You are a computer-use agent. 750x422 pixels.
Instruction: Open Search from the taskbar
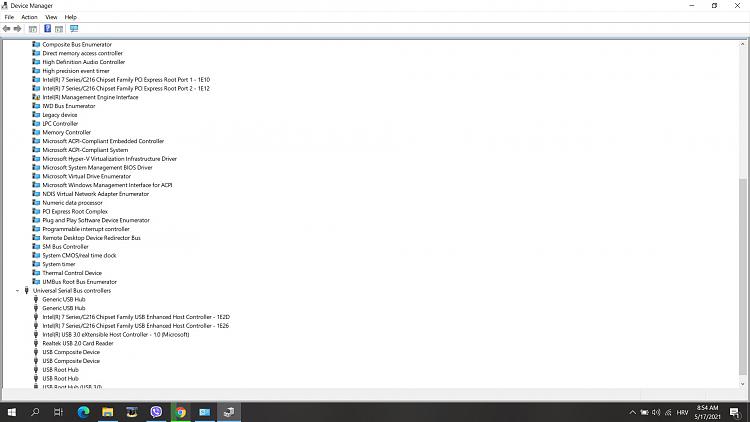coord(35,412)
